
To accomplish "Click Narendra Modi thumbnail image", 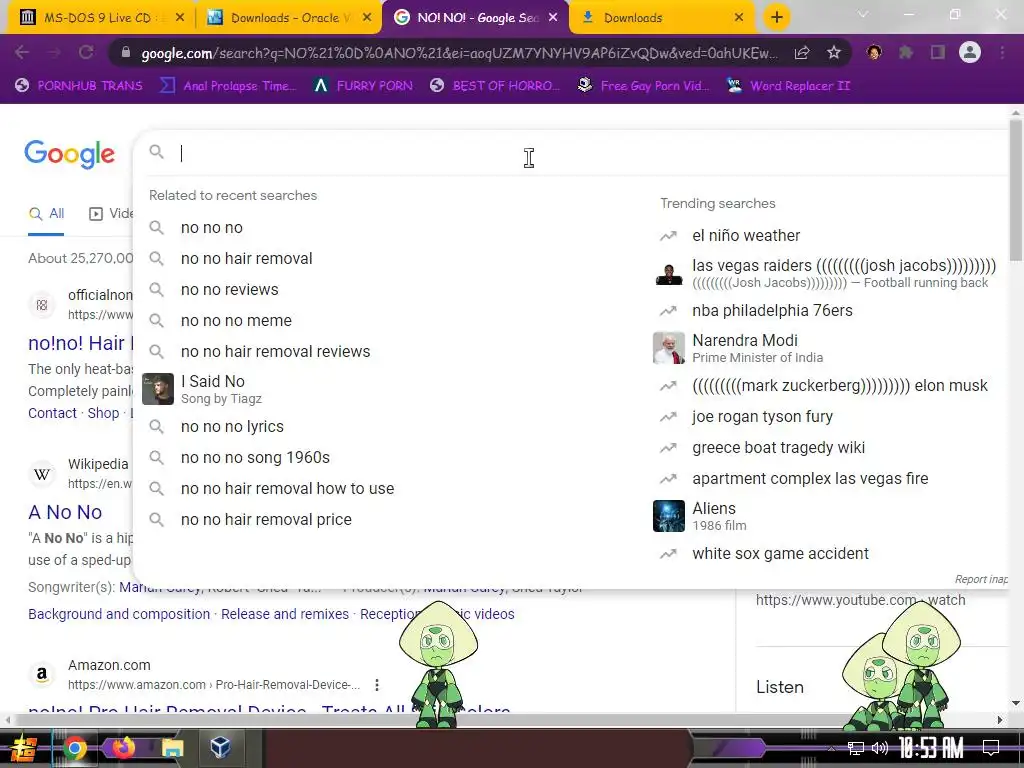I will point(669,348).
